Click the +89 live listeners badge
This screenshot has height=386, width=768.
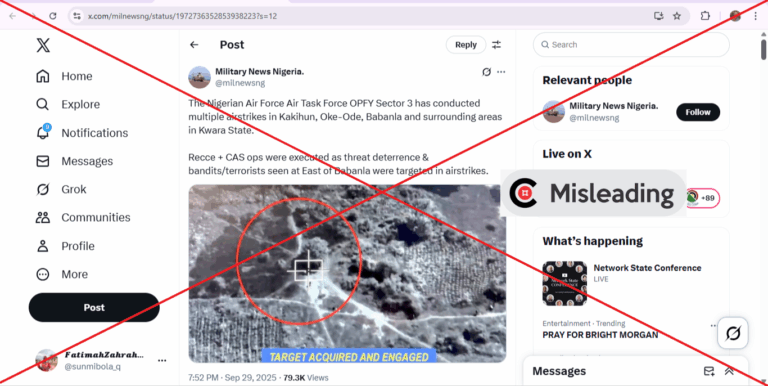point(703,198)
